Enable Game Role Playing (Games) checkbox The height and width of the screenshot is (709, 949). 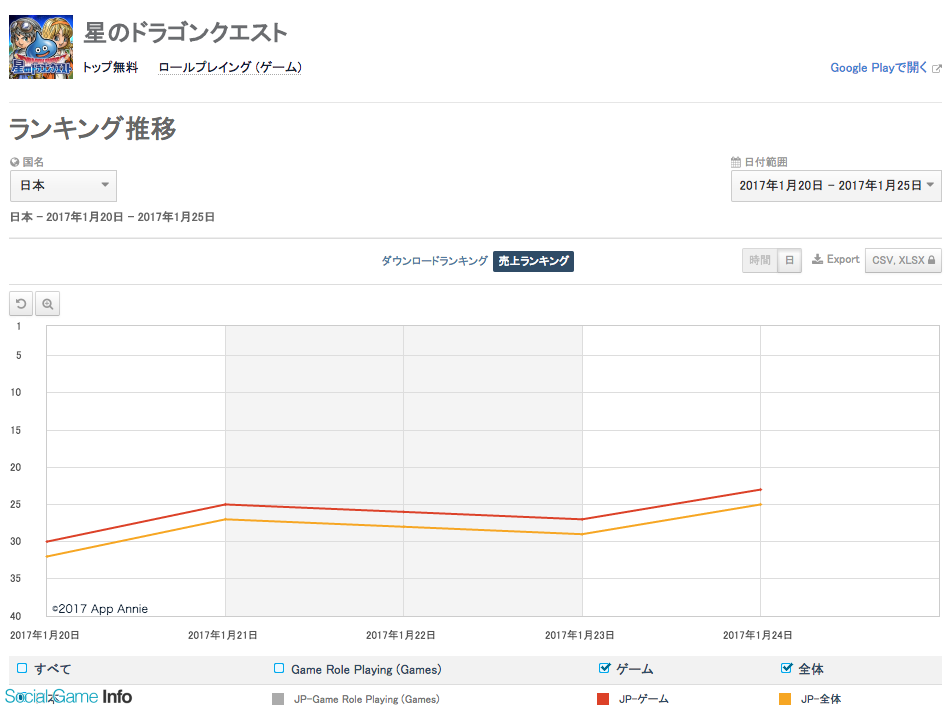click(279, 668)
